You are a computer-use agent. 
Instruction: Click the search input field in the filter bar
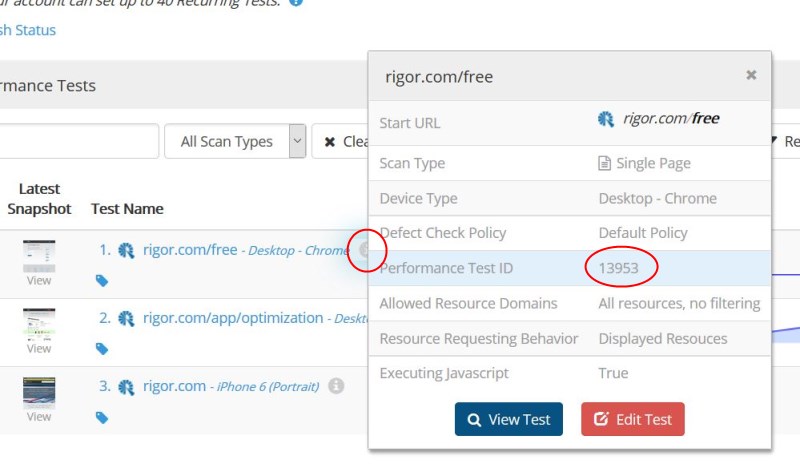(x=79, y=141)
